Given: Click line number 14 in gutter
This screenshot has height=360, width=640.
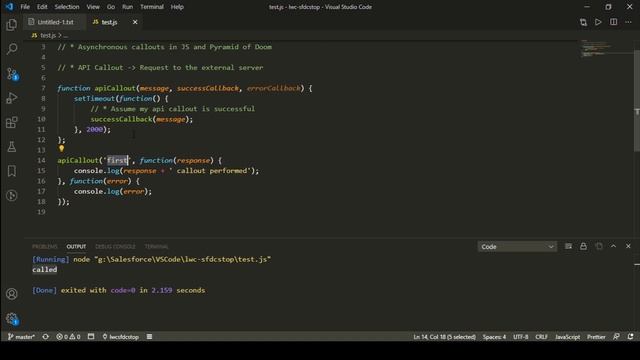Looking at the screenshot, I should coord(41,160).
